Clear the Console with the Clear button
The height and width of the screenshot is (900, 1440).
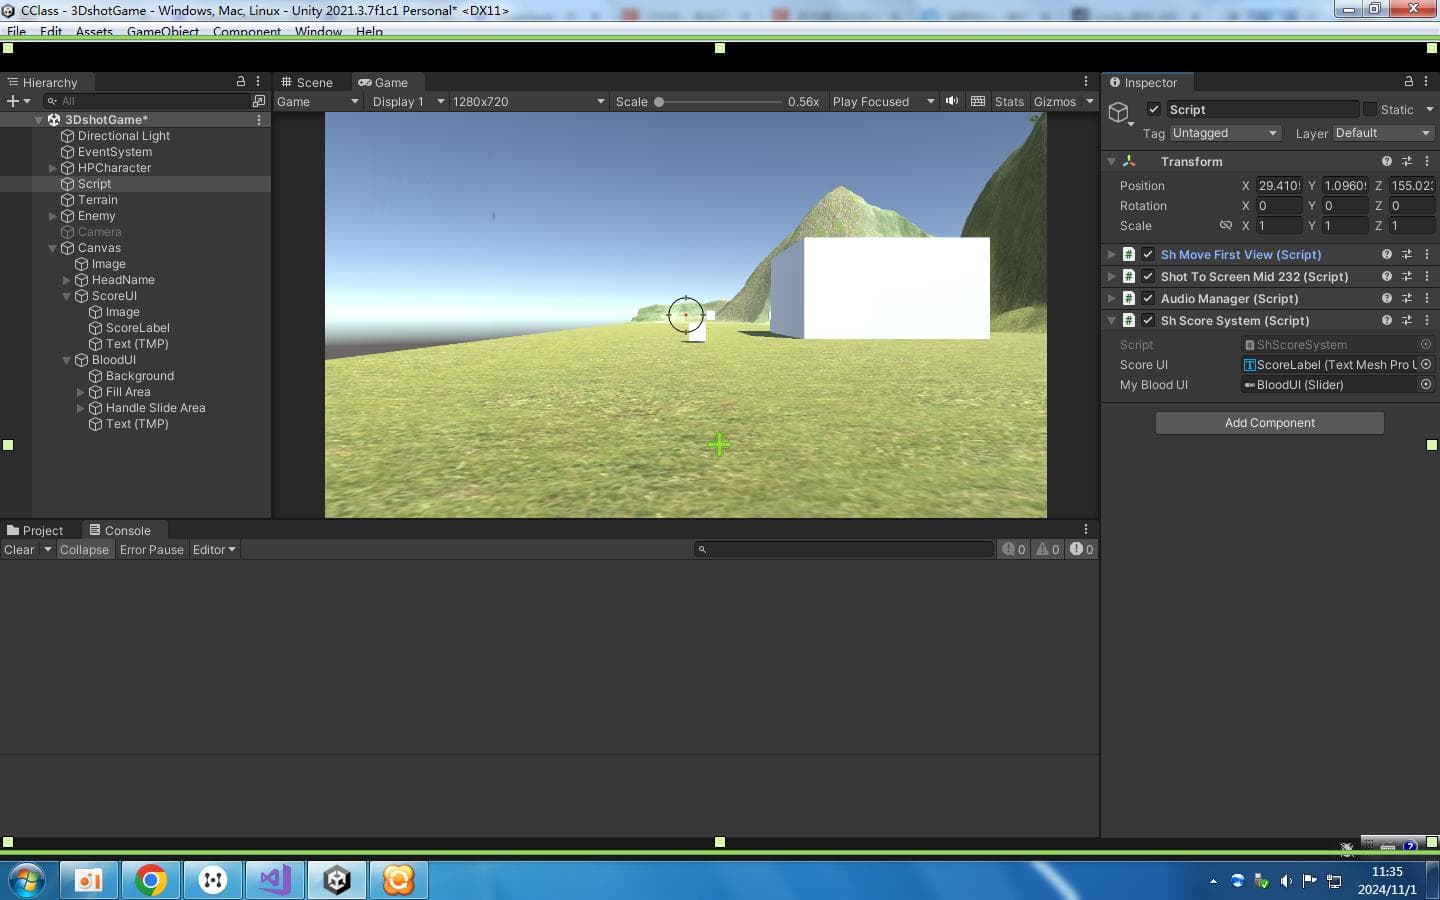point(19,549)
